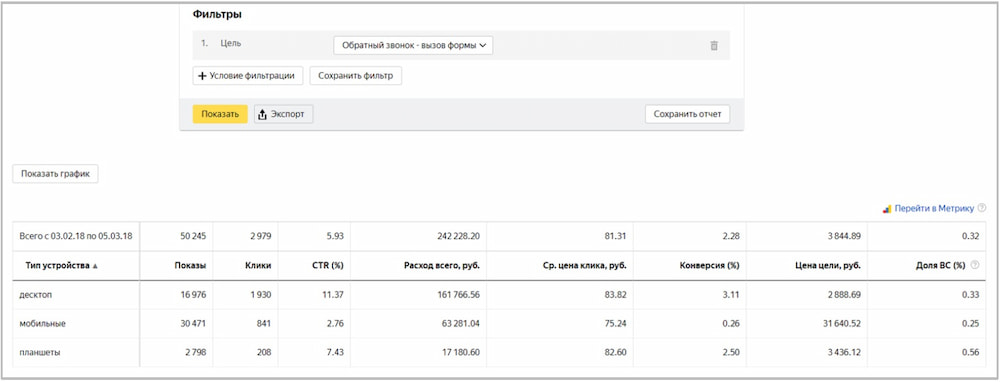Click the Метрика bar chart icon
The width and height of the screenshot is (1000, 382).
coord(887,209)
